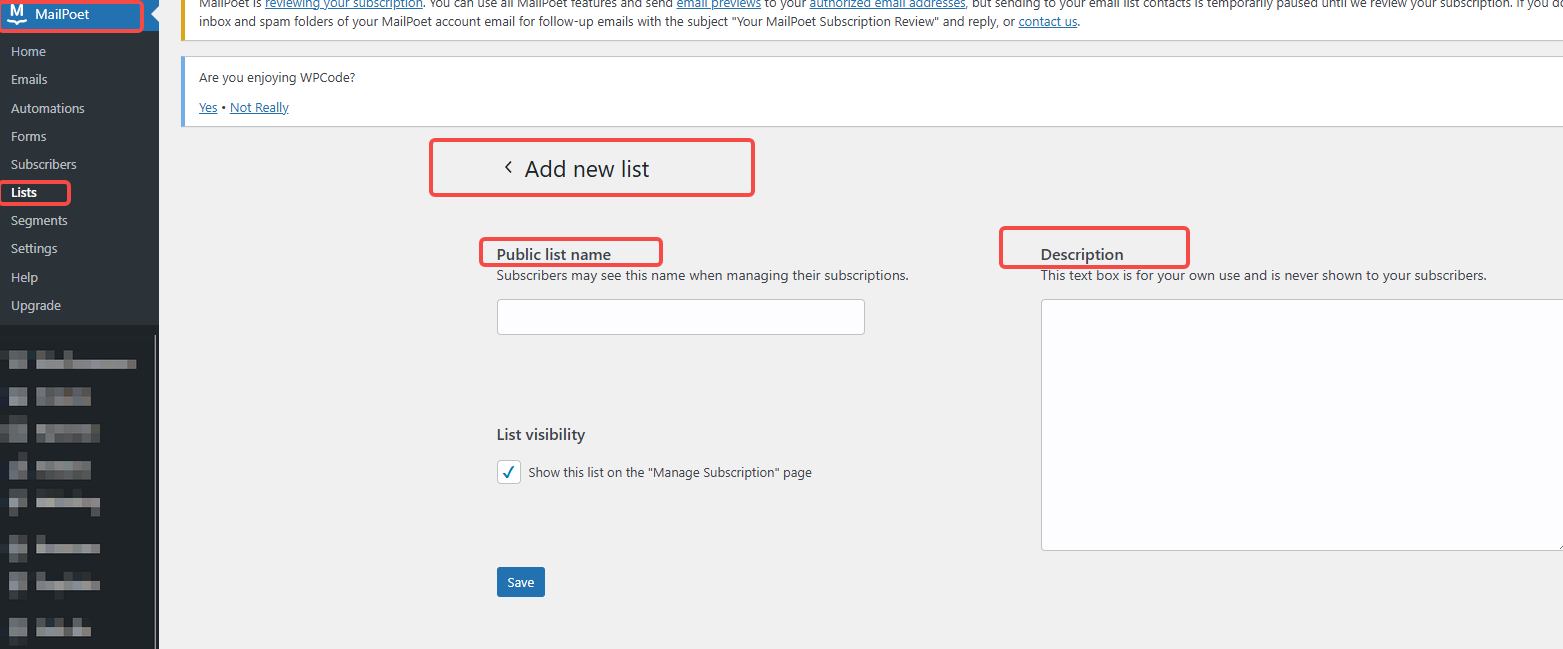This screenshot has width=1563, height=649.
Task: Select Lists in the MailPoet menu
Action: pyautogui.click(x=24, y=192)
